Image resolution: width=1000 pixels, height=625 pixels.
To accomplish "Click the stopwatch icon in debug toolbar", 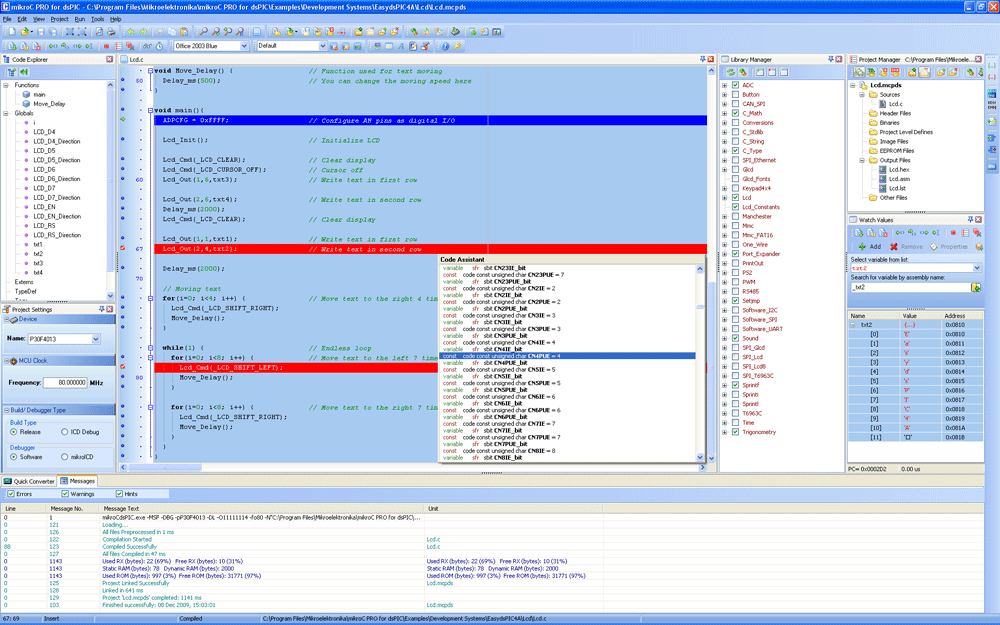I will click(x=159, y=46).
